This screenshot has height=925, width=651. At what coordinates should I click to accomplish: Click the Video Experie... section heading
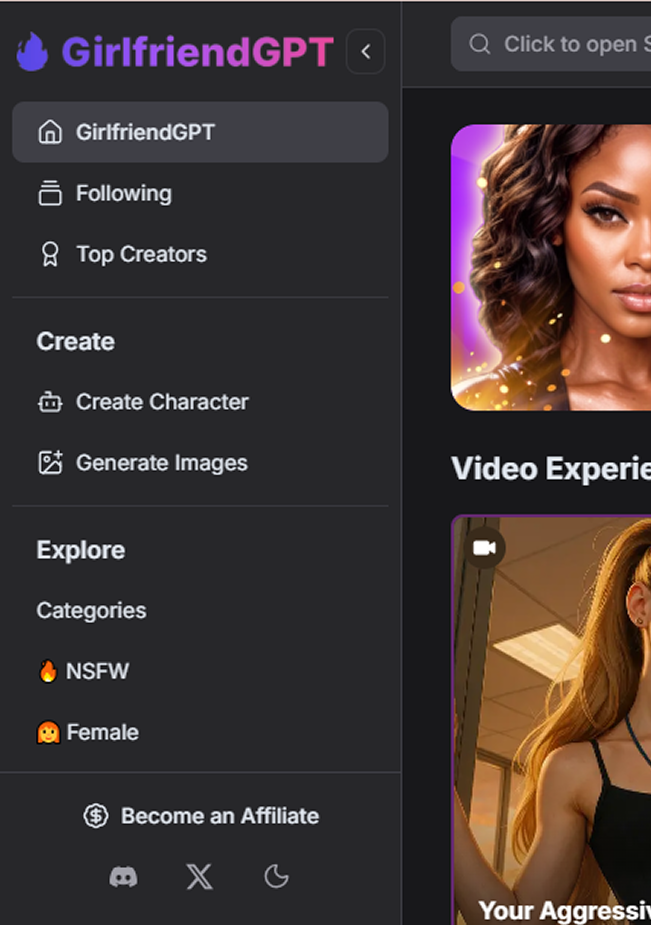click(551, 469)
